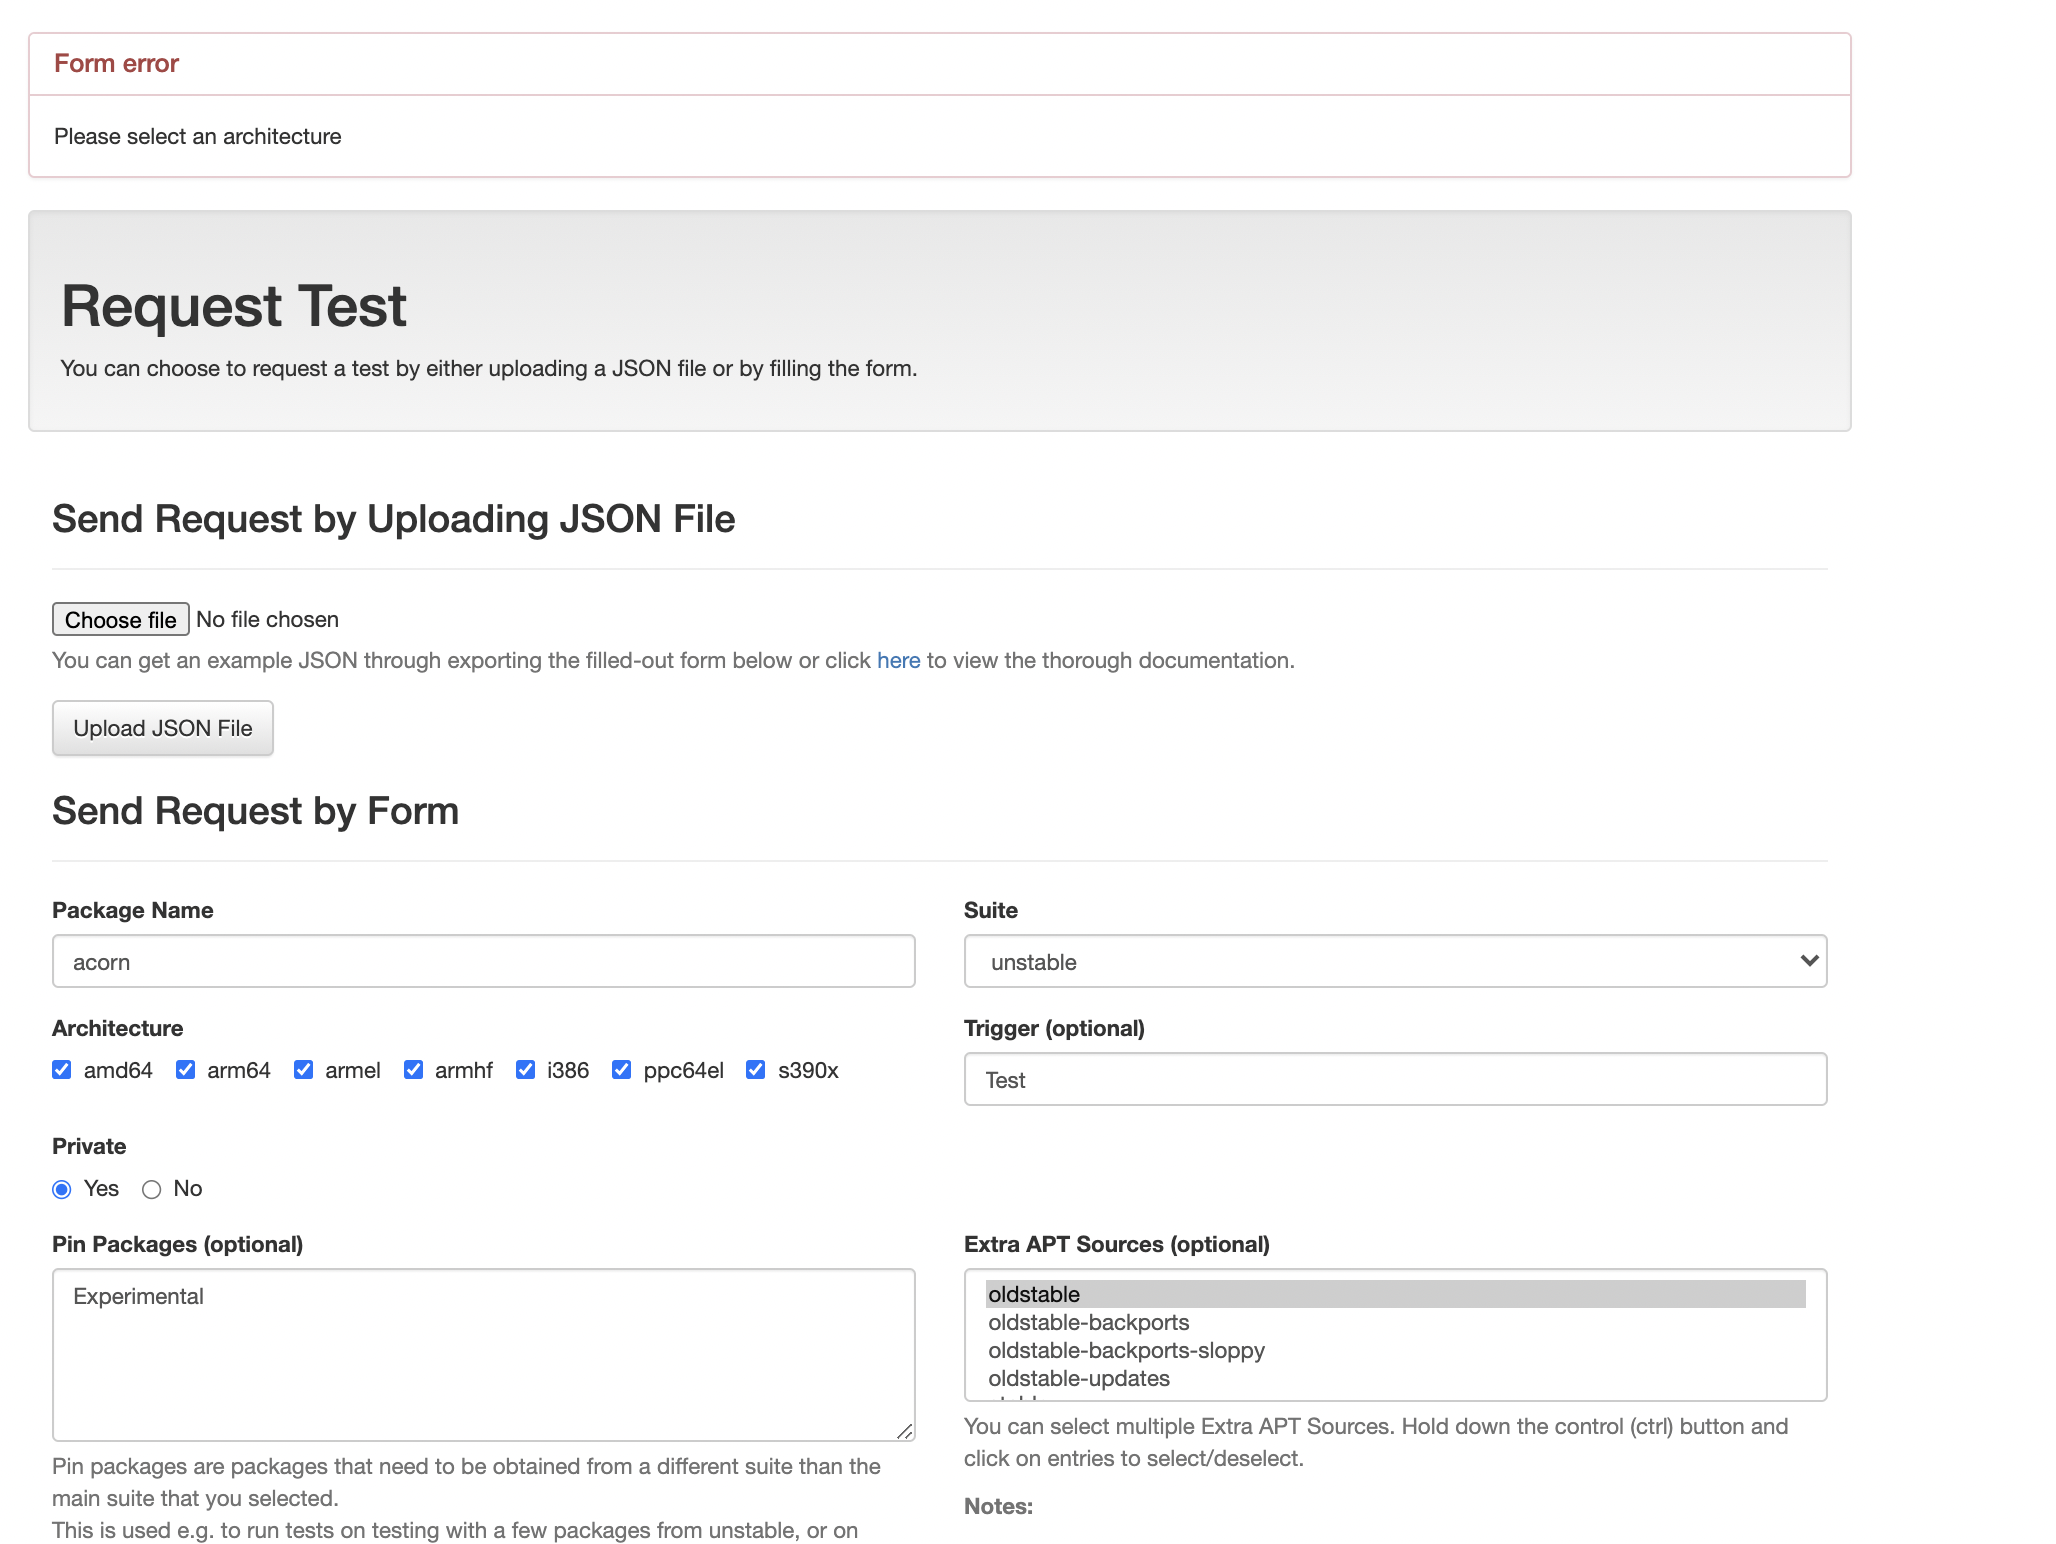Select the Private 'Yes' radio button
Image resolution: width=2056 pixels, height=1544 pixels.
coord(62,1189)
